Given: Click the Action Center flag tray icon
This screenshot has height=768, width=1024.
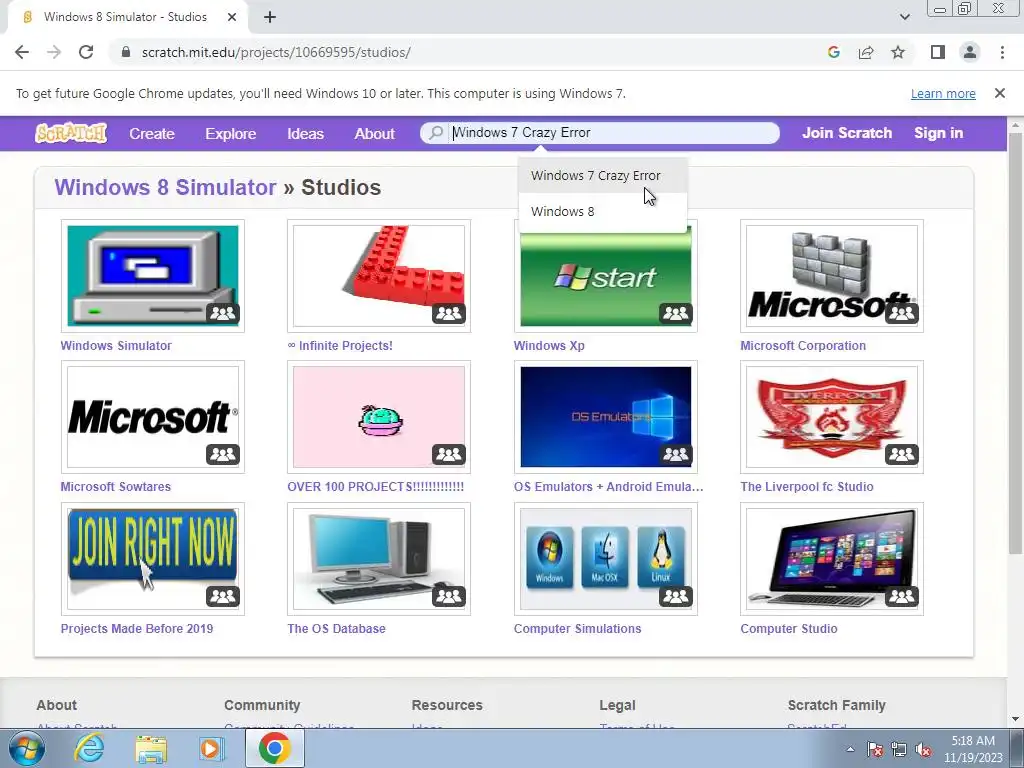Looking at the screenshot, I should pyautogui.click(x=875, y=750).
